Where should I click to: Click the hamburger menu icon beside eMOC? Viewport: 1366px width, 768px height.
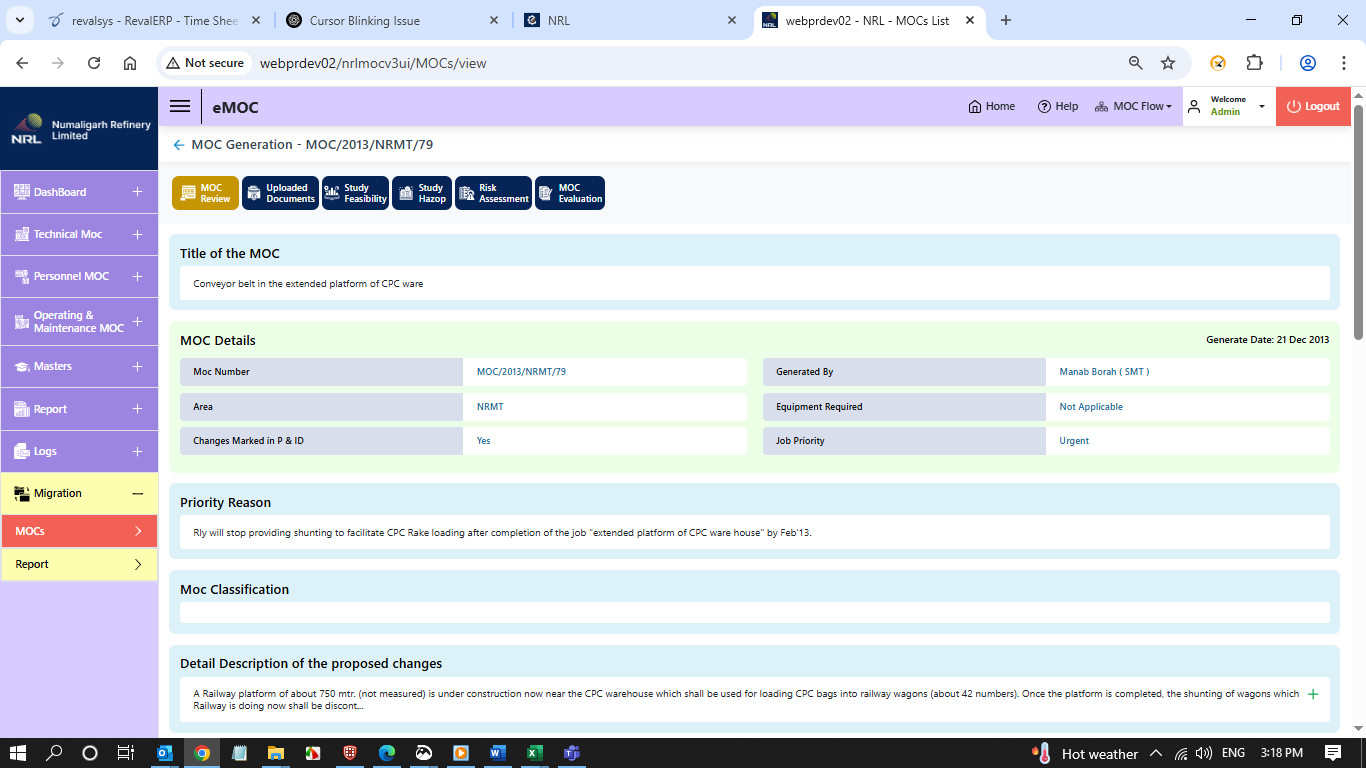tap(180, 107)
